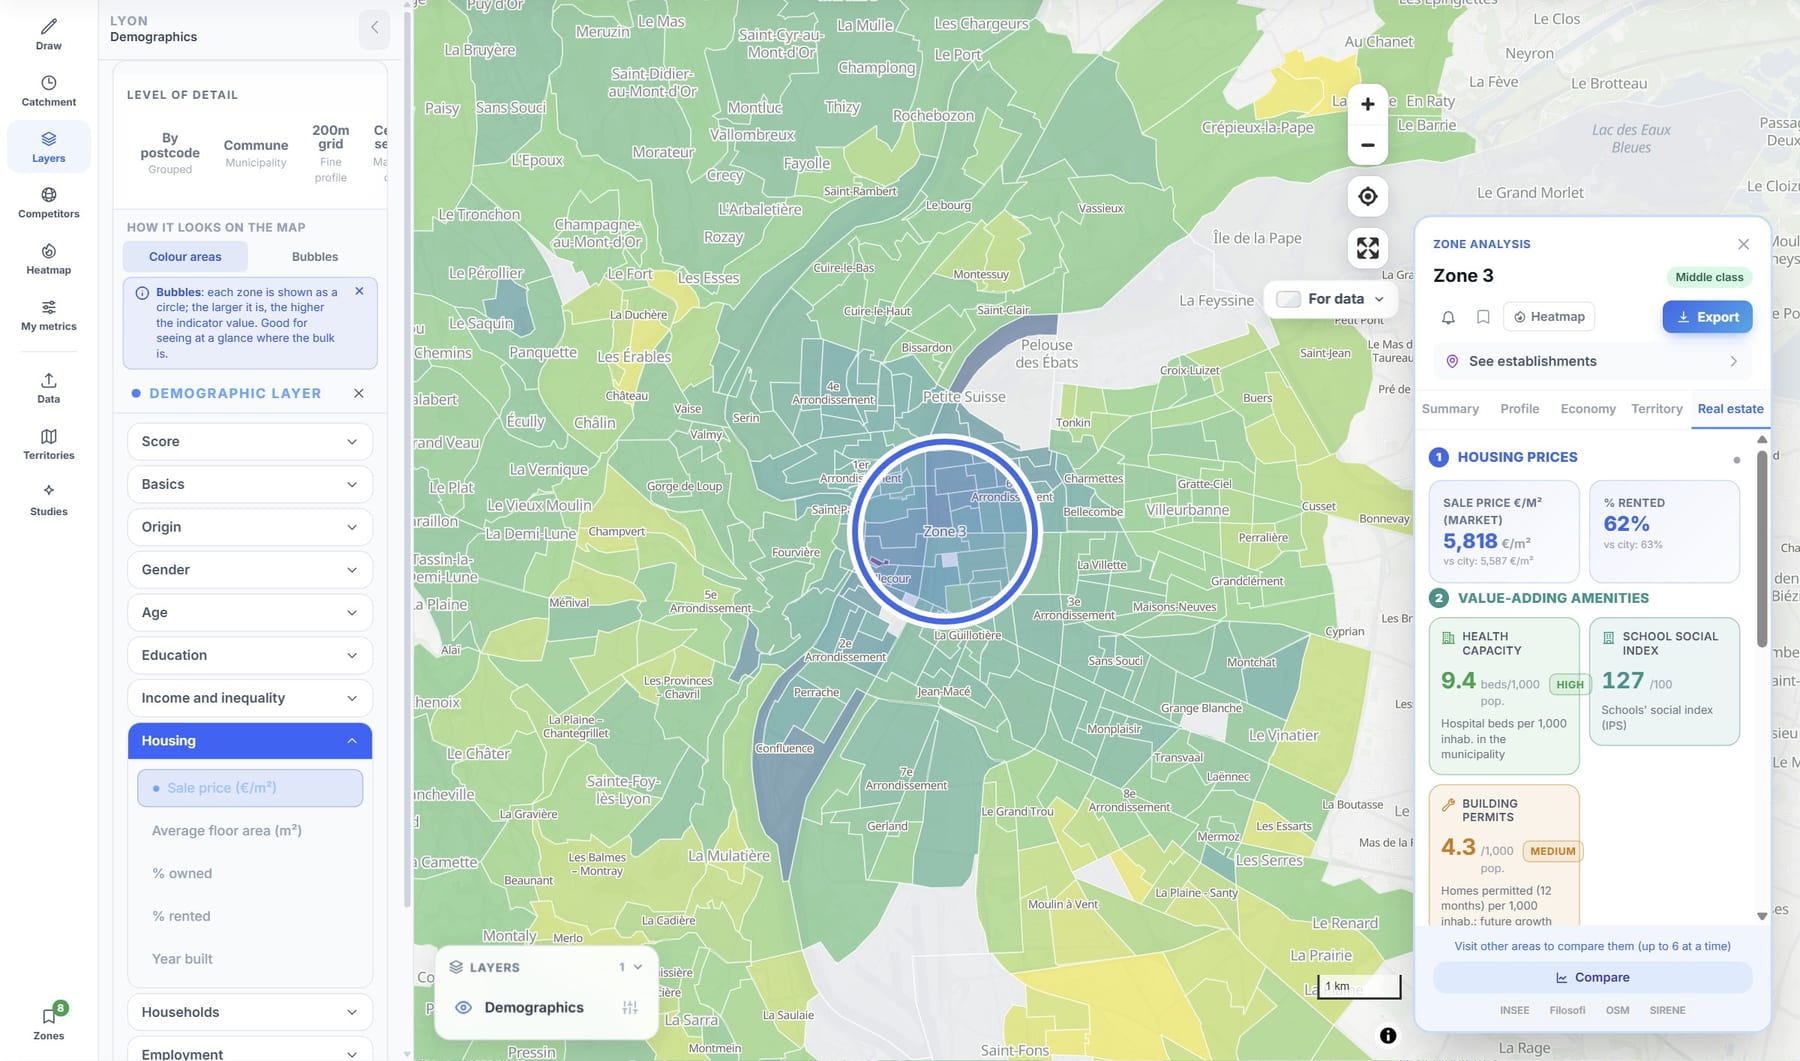The height and width of the screenshot is (1061, 1800).
Task: Select the Draw tool
Action: pos(48,34)
